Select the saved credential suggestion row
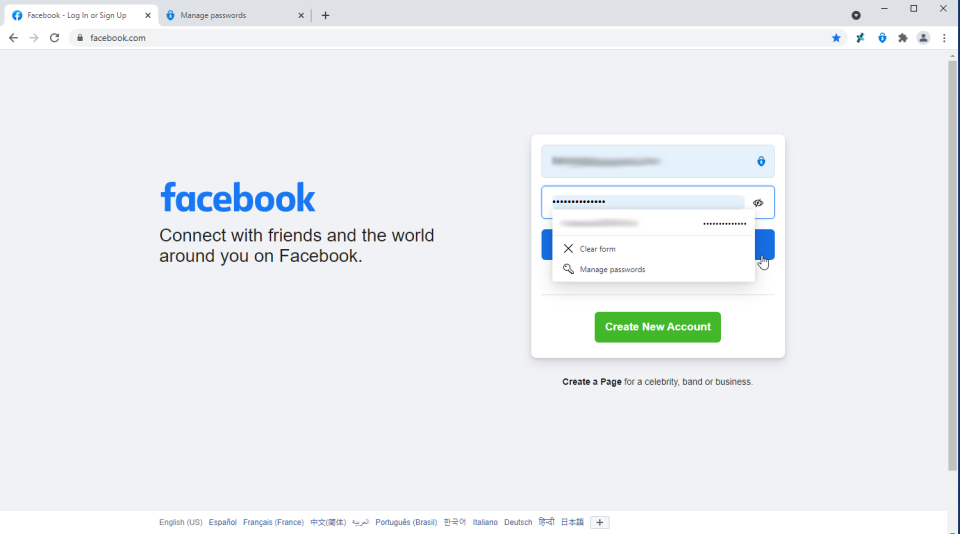 tap(653, 224)
